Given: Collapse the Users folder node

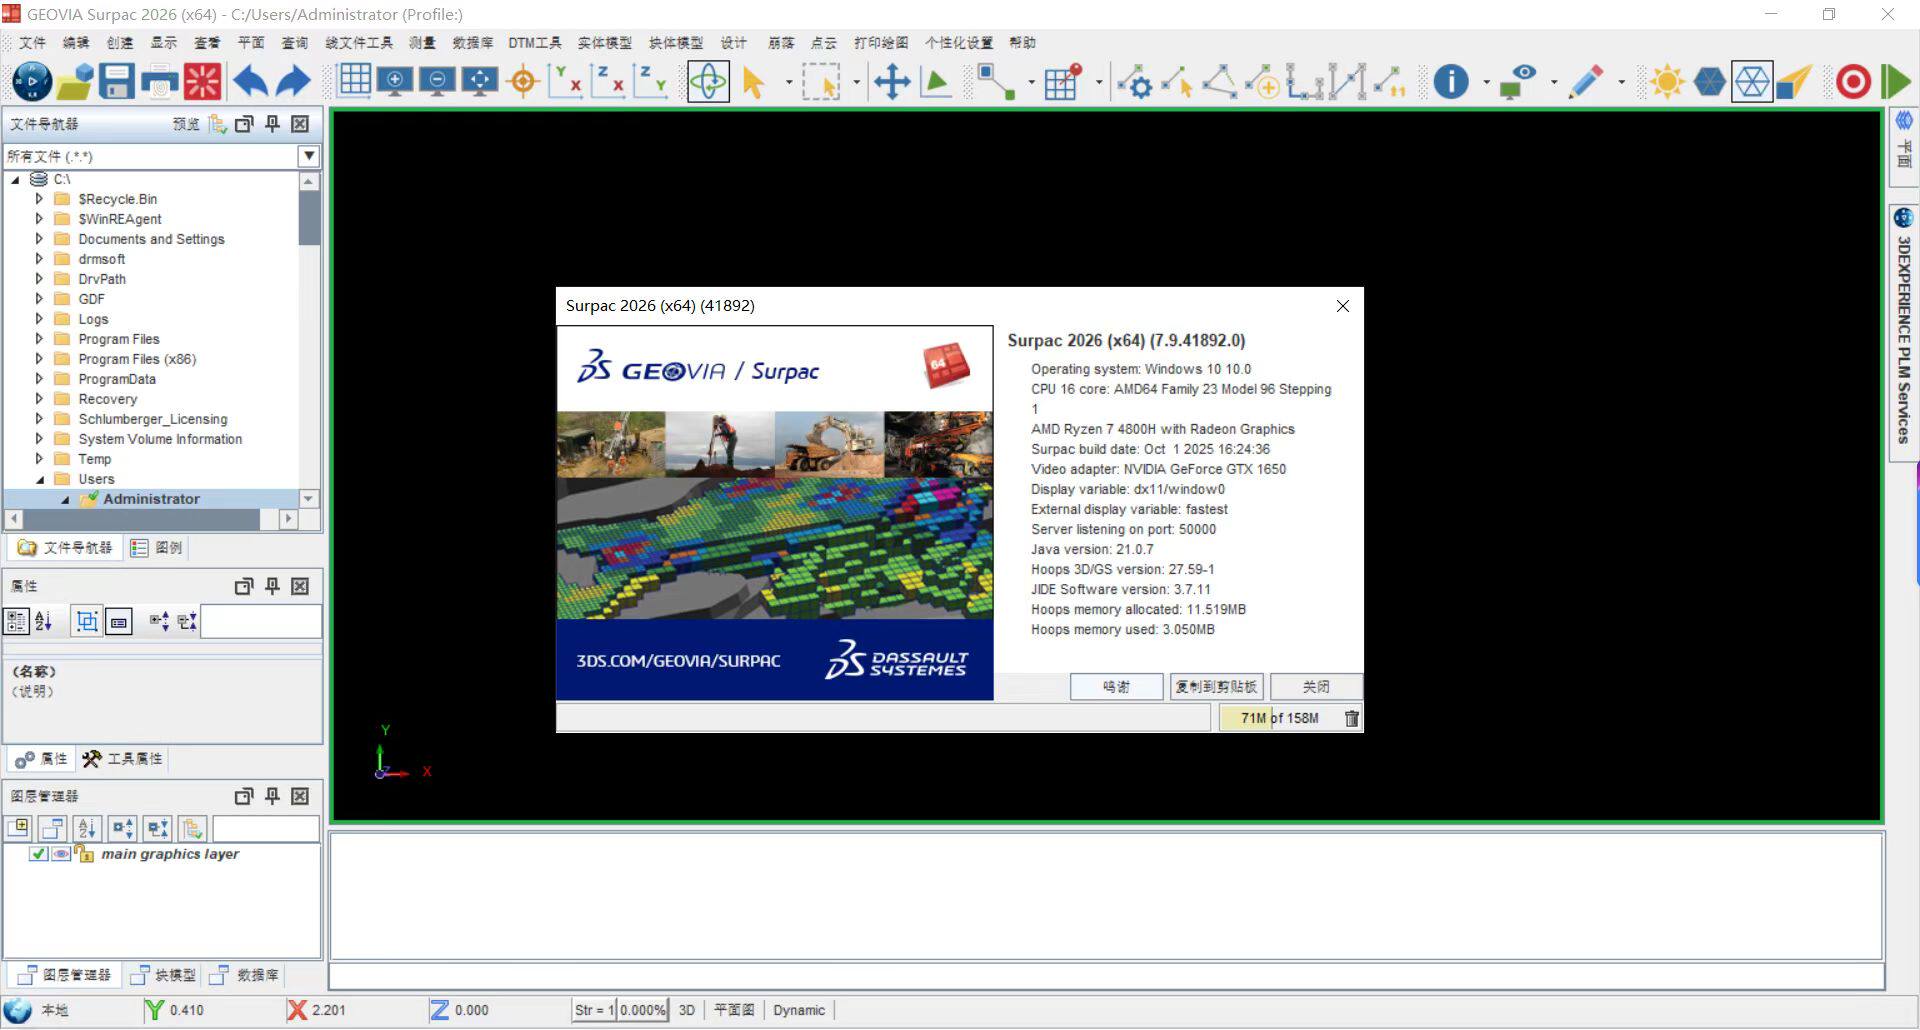Looking at the screenshot, I should click(x=40, y=480).
